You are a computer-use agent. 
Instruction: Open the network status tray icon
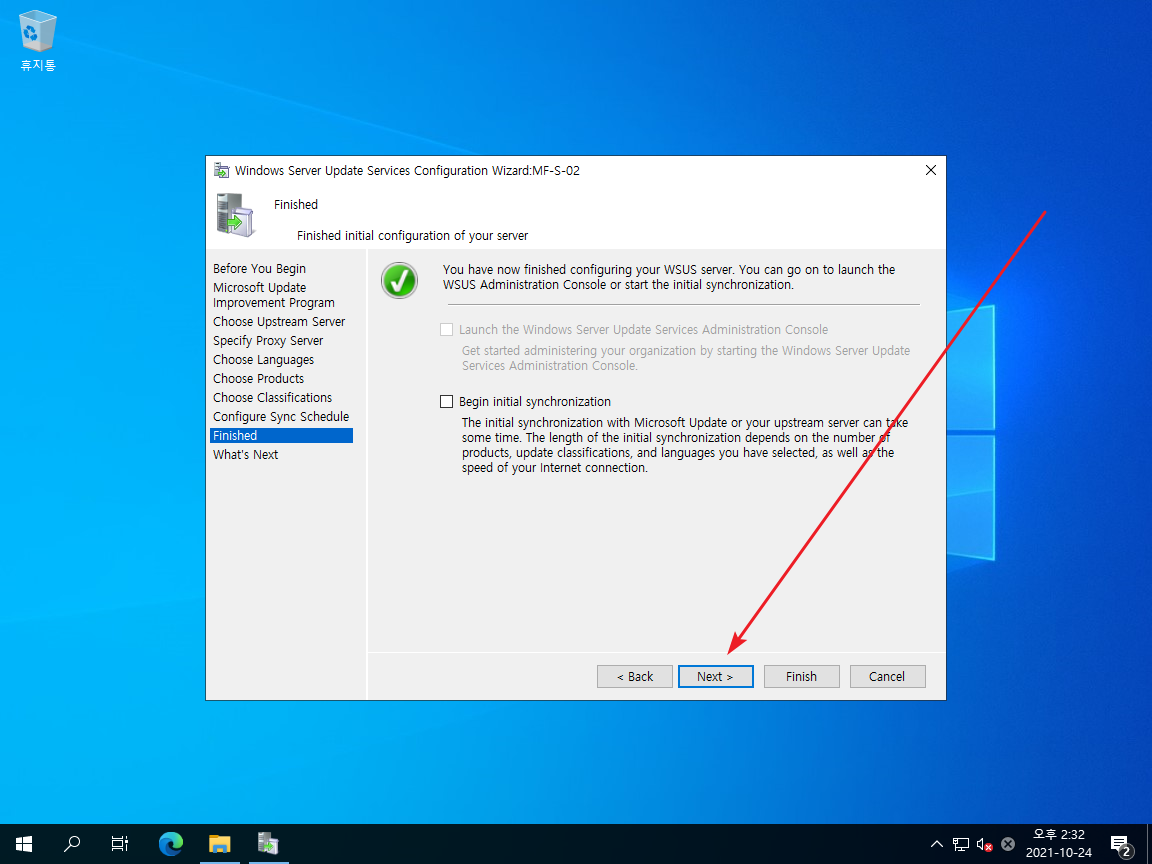961,844
